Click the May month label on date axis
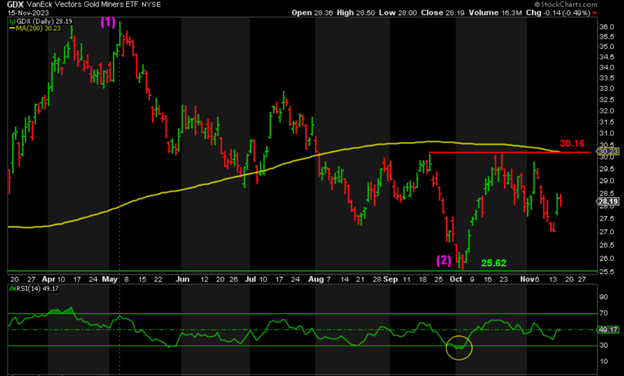Screen dimensions: 624x376 109,279
